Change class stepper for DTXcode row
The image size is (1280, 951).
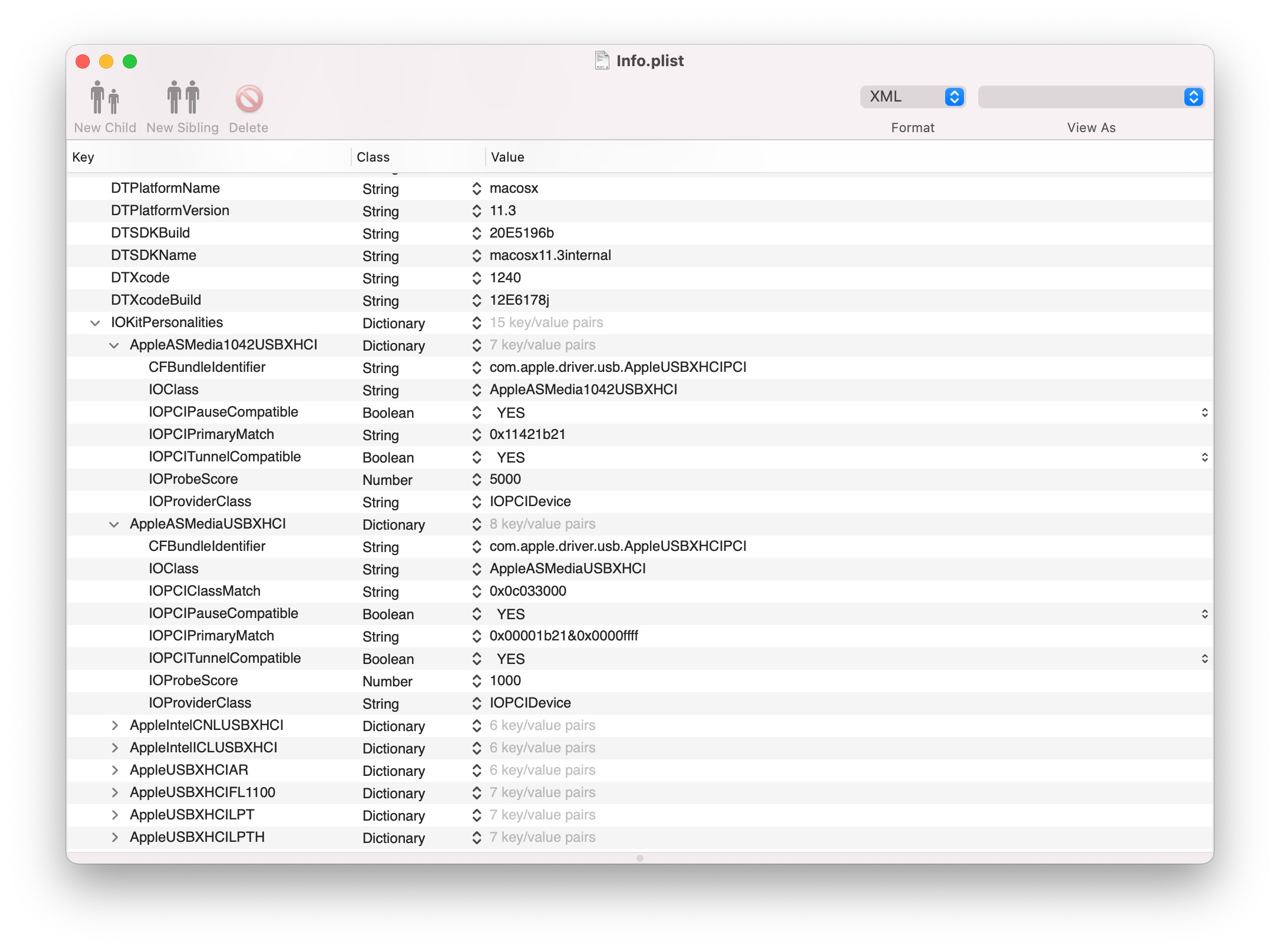[x=477, y=278]
